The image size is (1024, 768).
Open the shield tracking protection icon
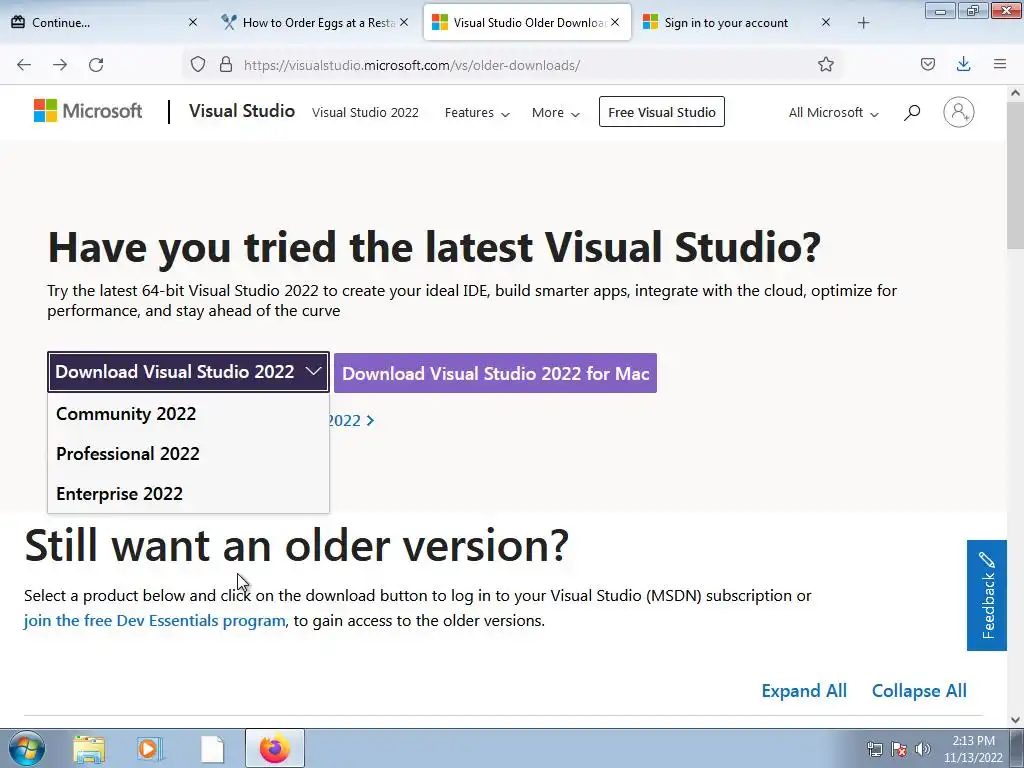[x=198, y=64]
